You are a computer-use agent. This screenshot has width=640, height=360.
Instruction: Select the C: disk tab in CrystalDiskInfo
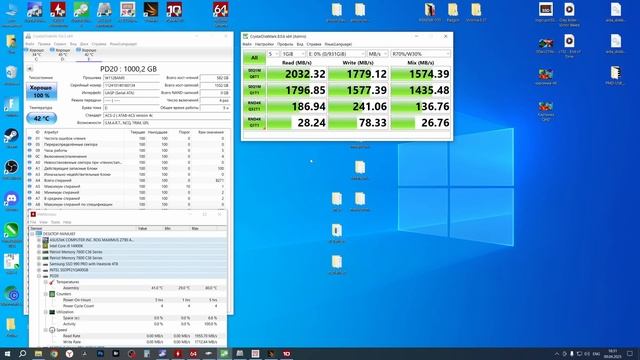[36, 54]
